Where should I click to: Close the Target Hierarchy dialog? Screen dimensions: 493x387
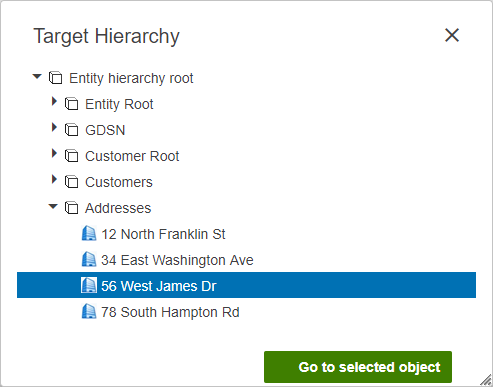452,35
